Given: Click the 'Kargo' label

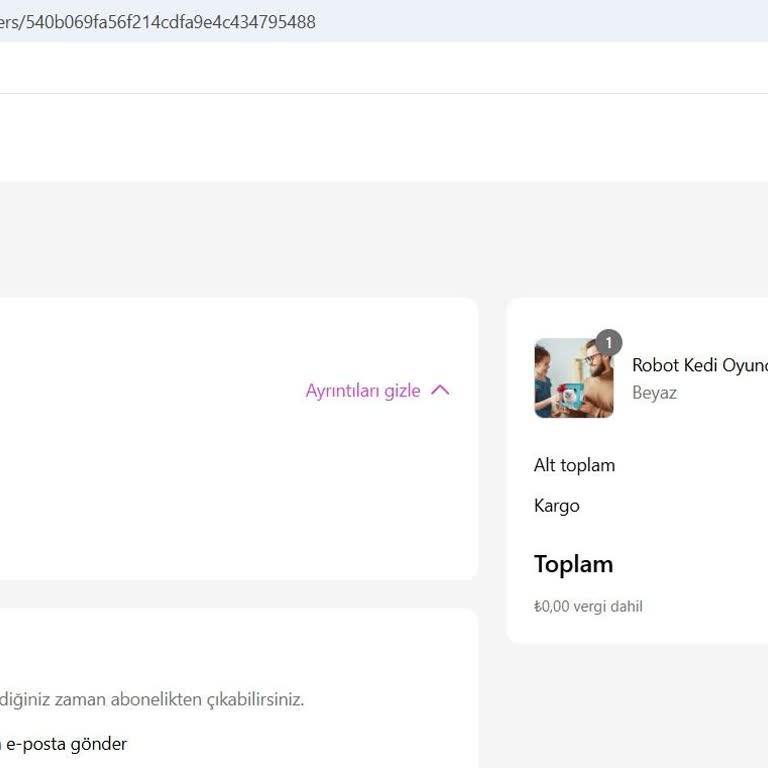Looking at the screenshot, I should tap(556, 505).
